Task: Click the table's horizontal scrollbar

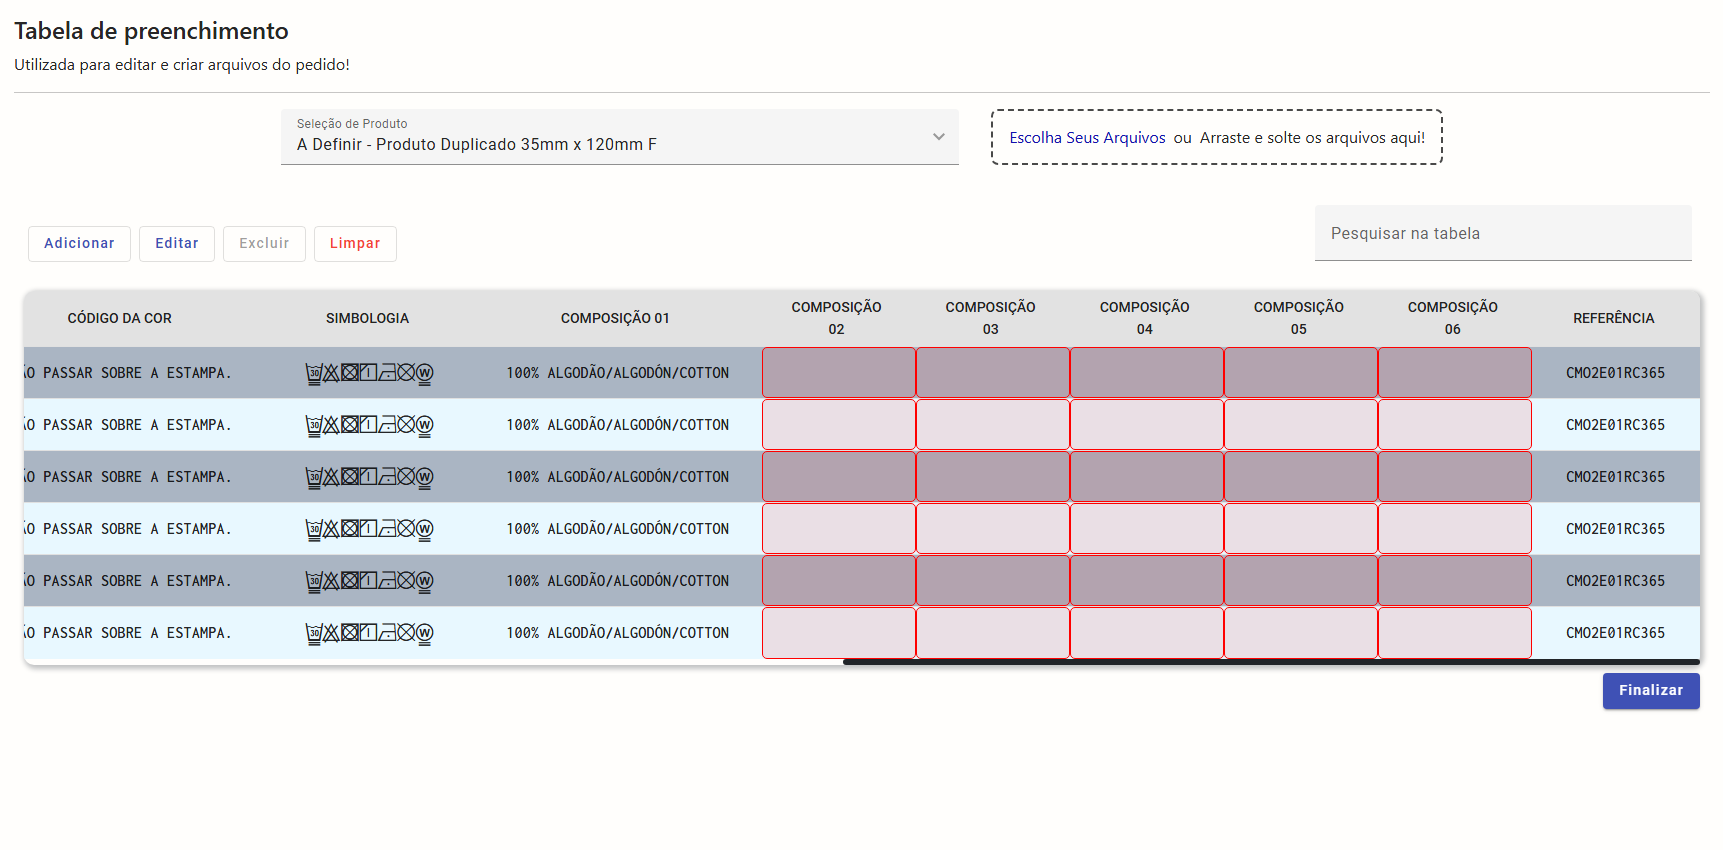Action: click(1270, 662)
